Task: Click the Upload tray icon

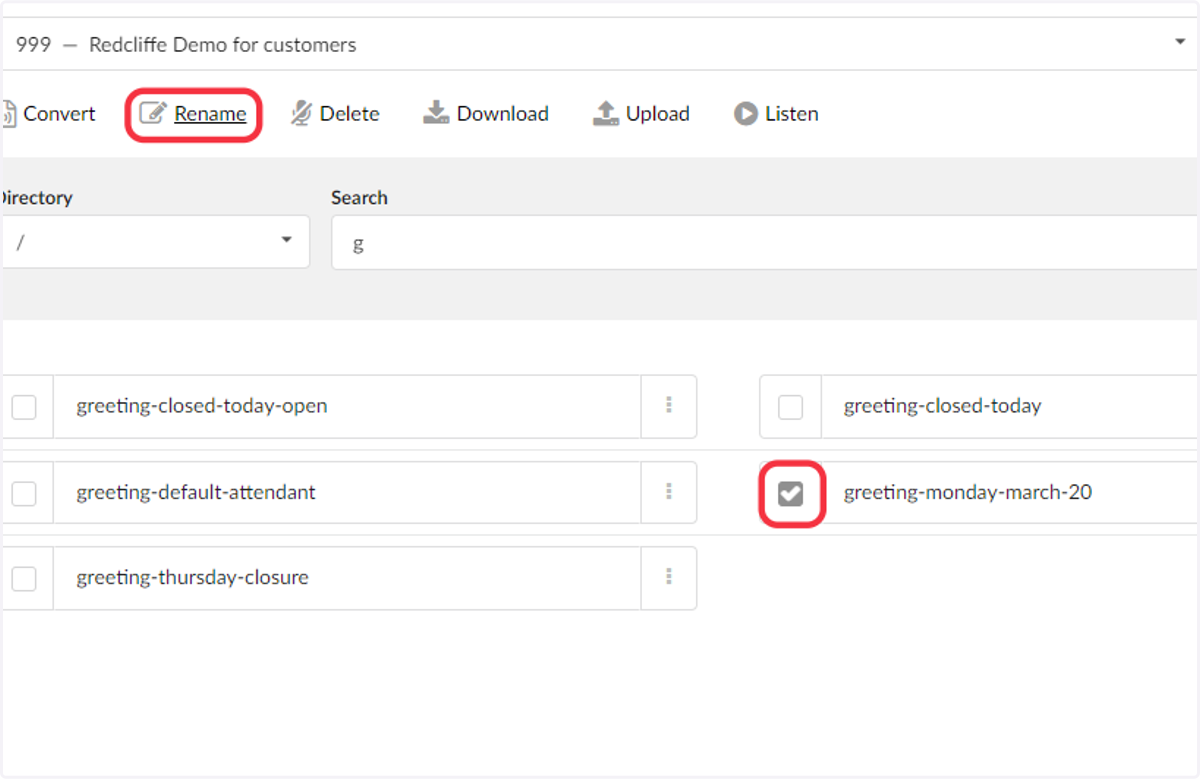Action: click(x=606, y=113)
